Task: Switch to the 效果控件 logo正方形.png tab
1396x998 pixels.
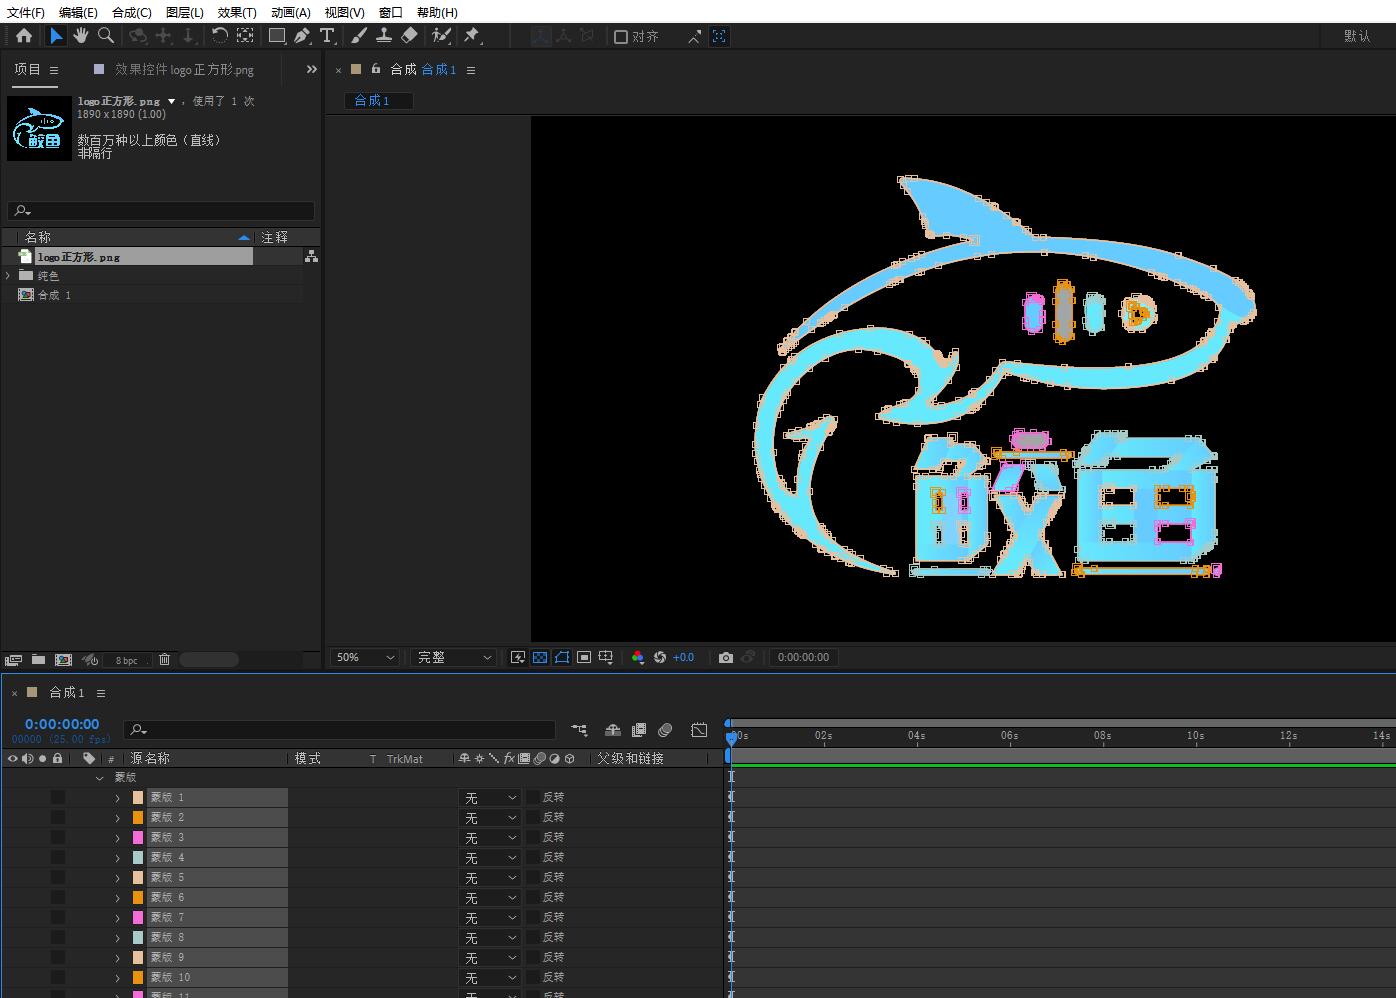Action: click(184, 69)
